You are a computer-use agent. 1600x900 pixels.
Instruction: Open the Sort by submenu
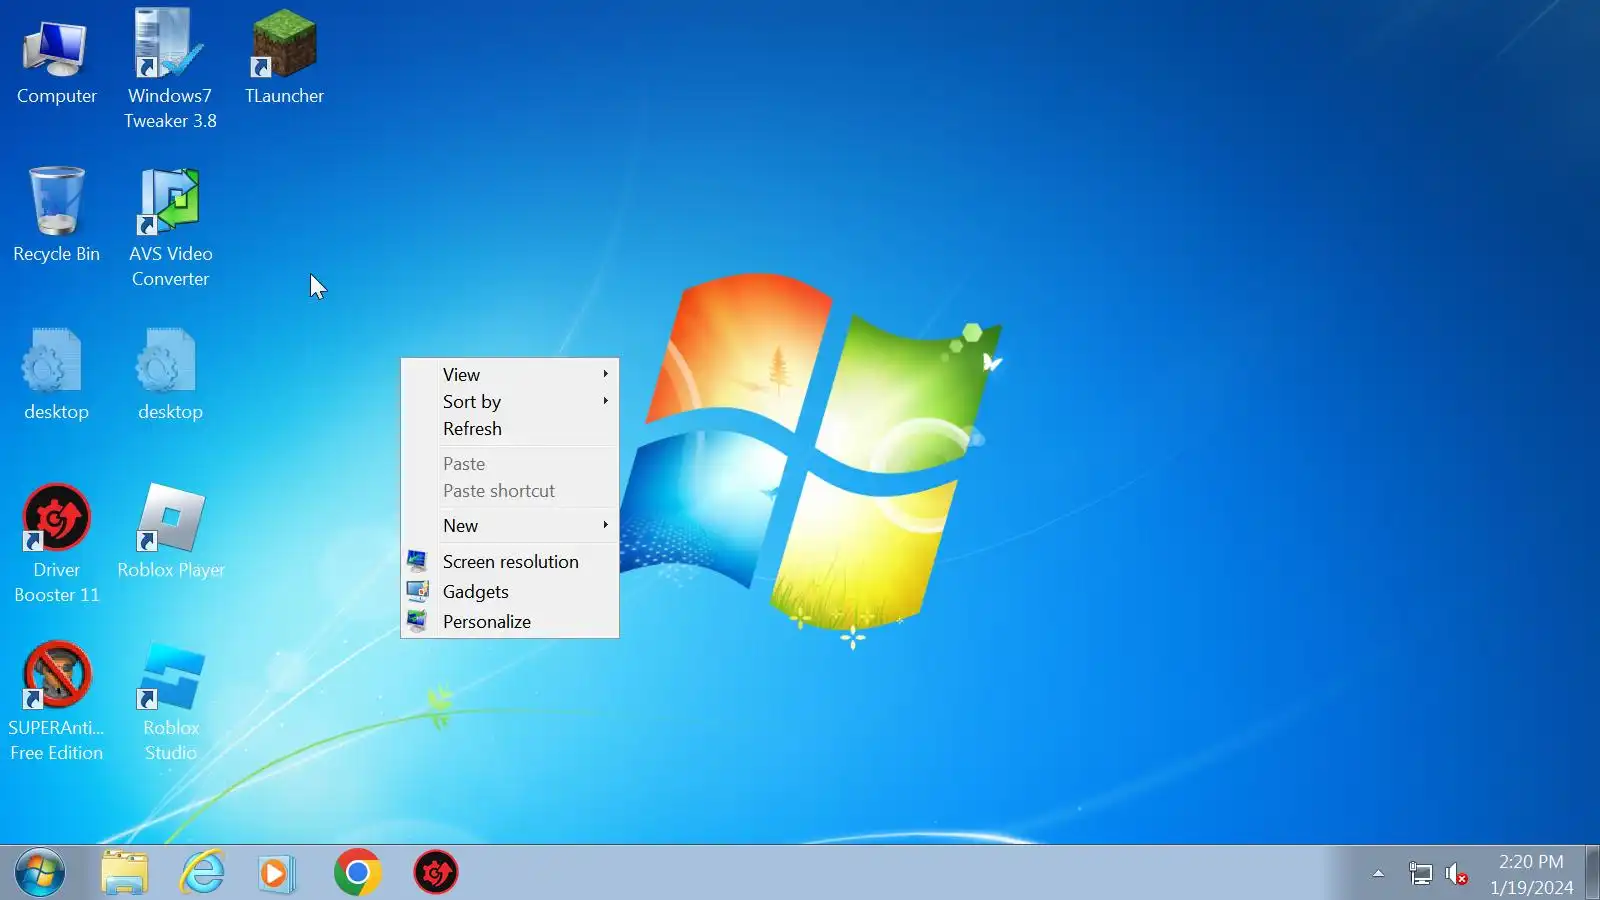[510, 402]
